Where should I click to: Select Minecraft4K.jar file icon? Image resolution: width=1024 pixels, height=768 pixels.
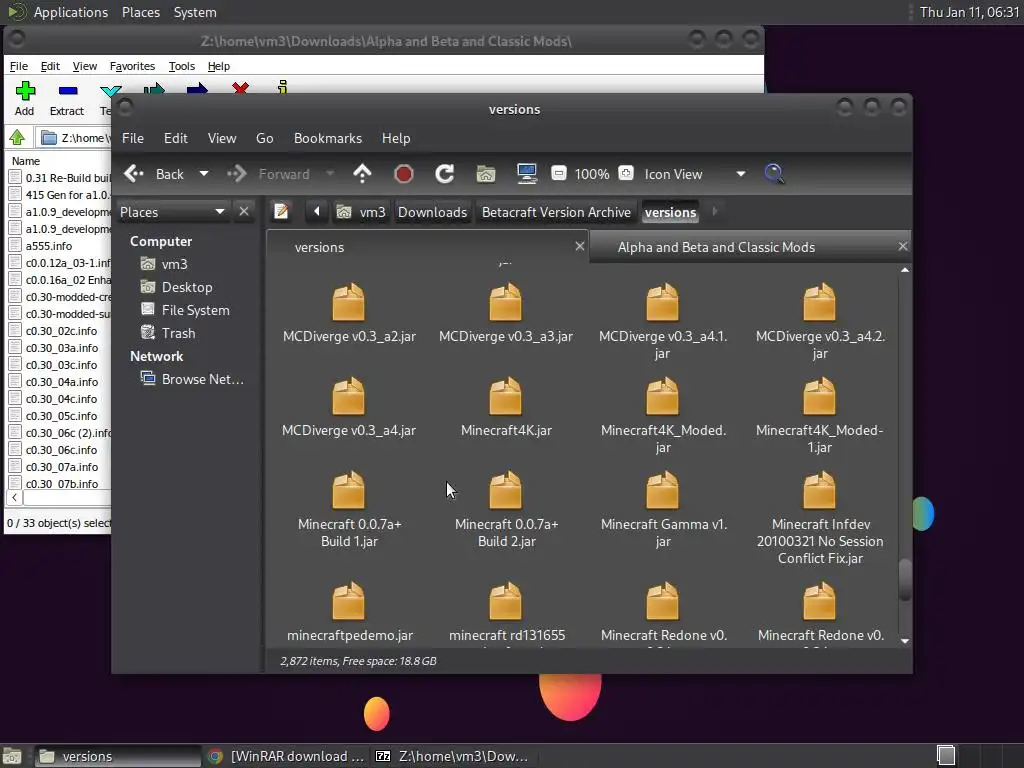(x=505, y=396)
